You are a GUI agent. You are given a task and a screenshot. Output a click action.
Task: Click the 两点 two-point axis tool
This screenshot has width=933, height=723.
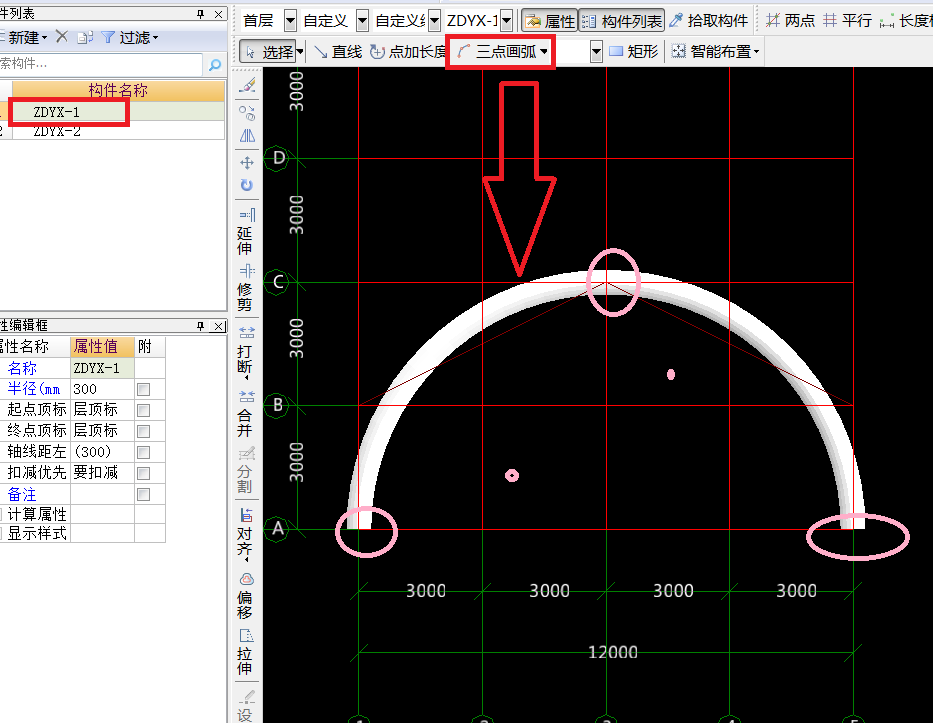790,21
